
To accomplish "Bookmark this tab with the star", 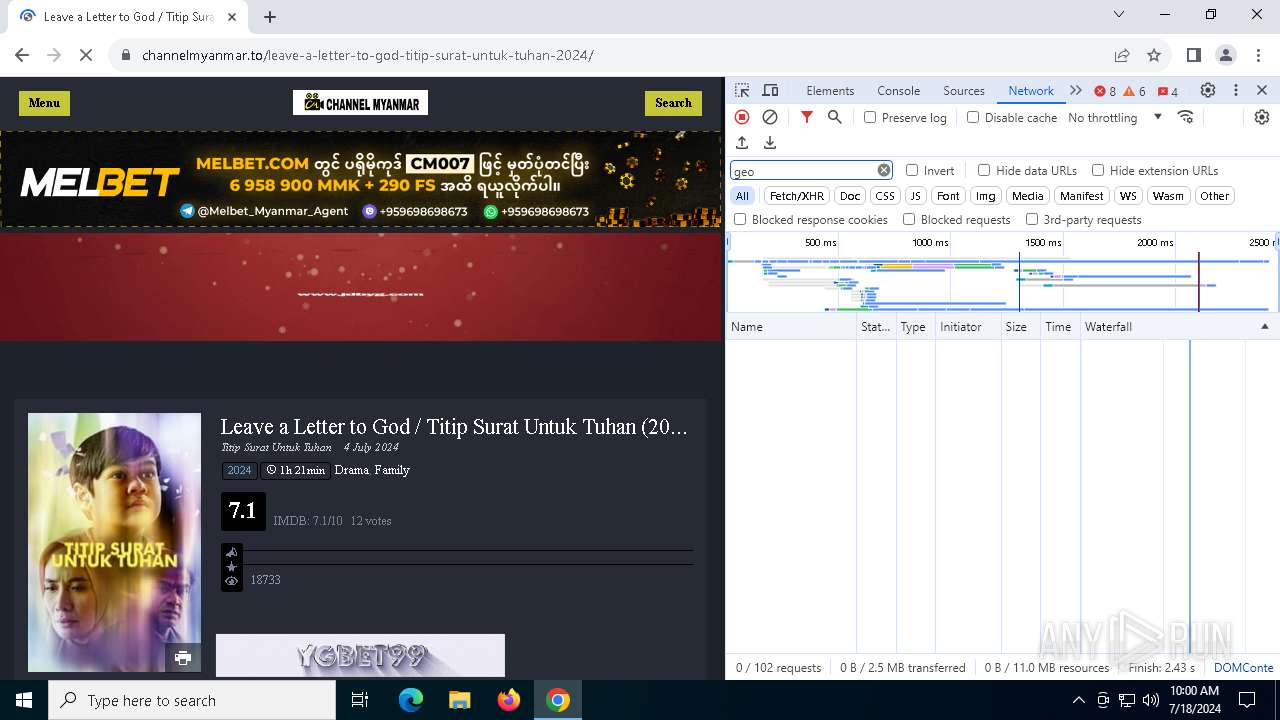I will (x=1154, y=55).
